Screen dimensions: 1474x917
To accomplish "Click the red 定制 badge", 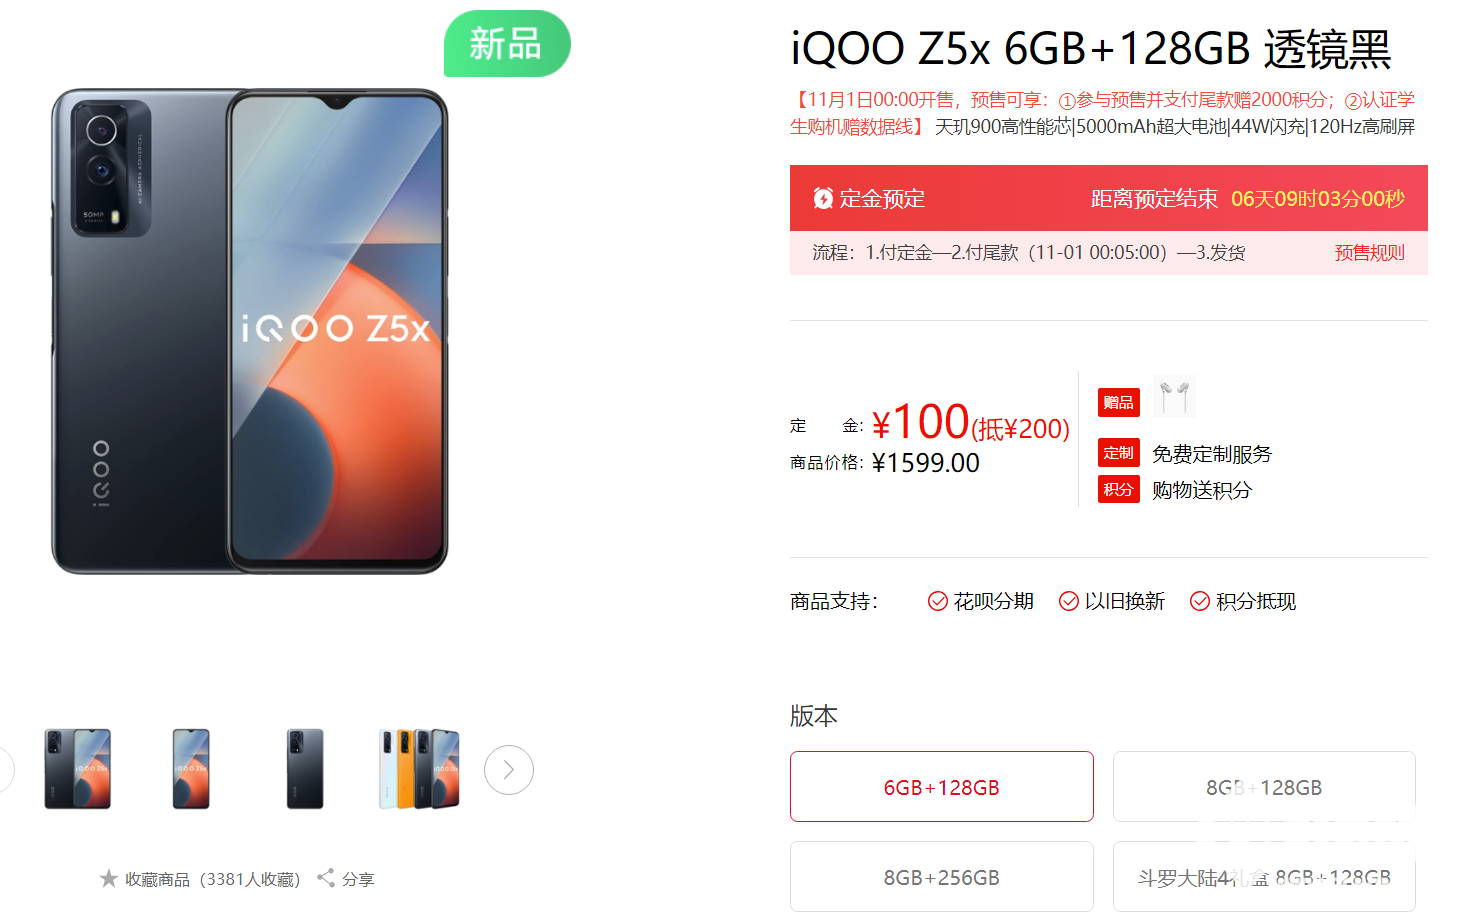I will click(1119, 453).
